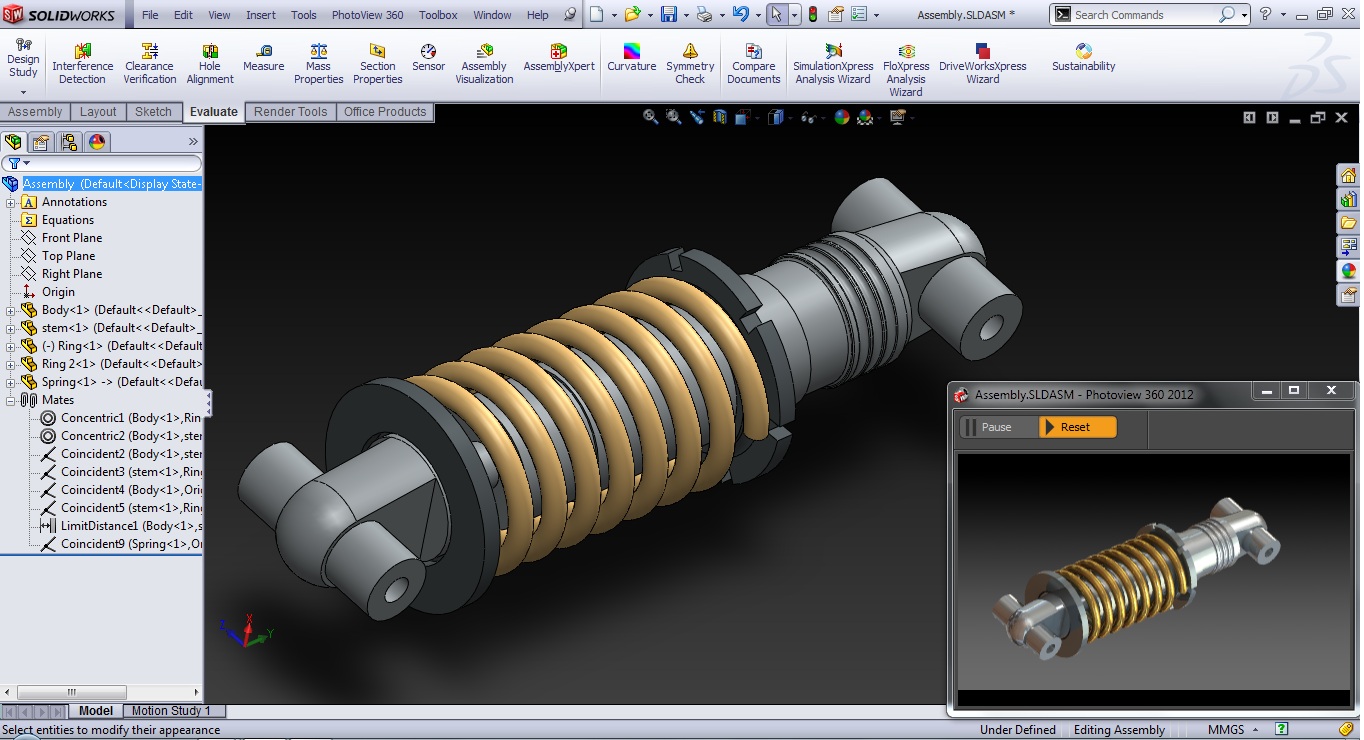This screenshot has height=740, width=1364.
Task: Select the Origin in feature tree
Action: [x=58, y=292]
